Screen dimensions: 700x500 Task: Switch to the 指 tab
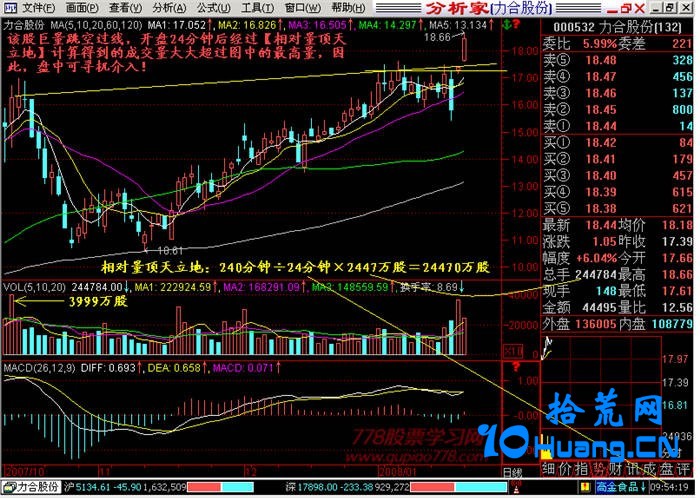coord(582,469)
